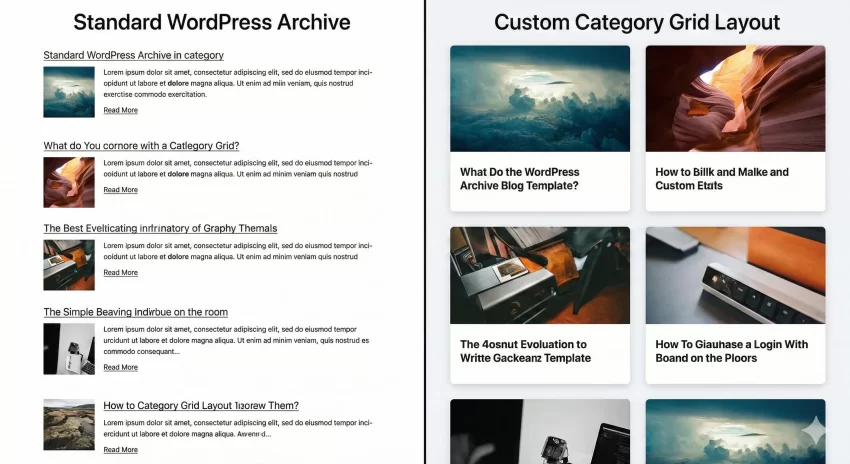850x464 pixels.
Task: Click Read More under the first archive post
Action: pos(120,110)
